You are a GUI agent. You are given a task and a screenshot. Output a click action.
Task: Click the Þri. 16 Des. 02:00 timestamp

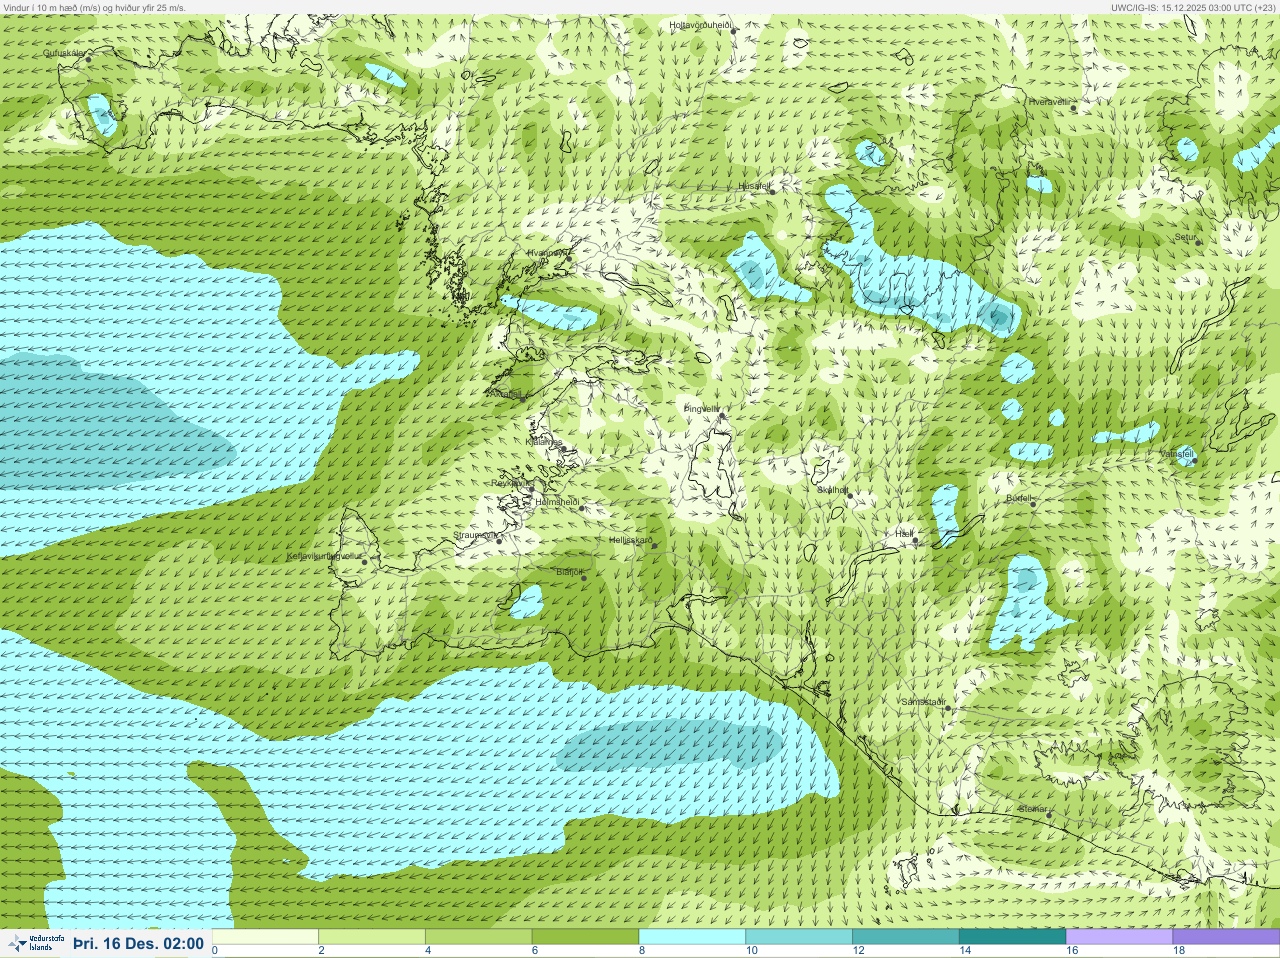pyautogui.click(x=139, y=943)
